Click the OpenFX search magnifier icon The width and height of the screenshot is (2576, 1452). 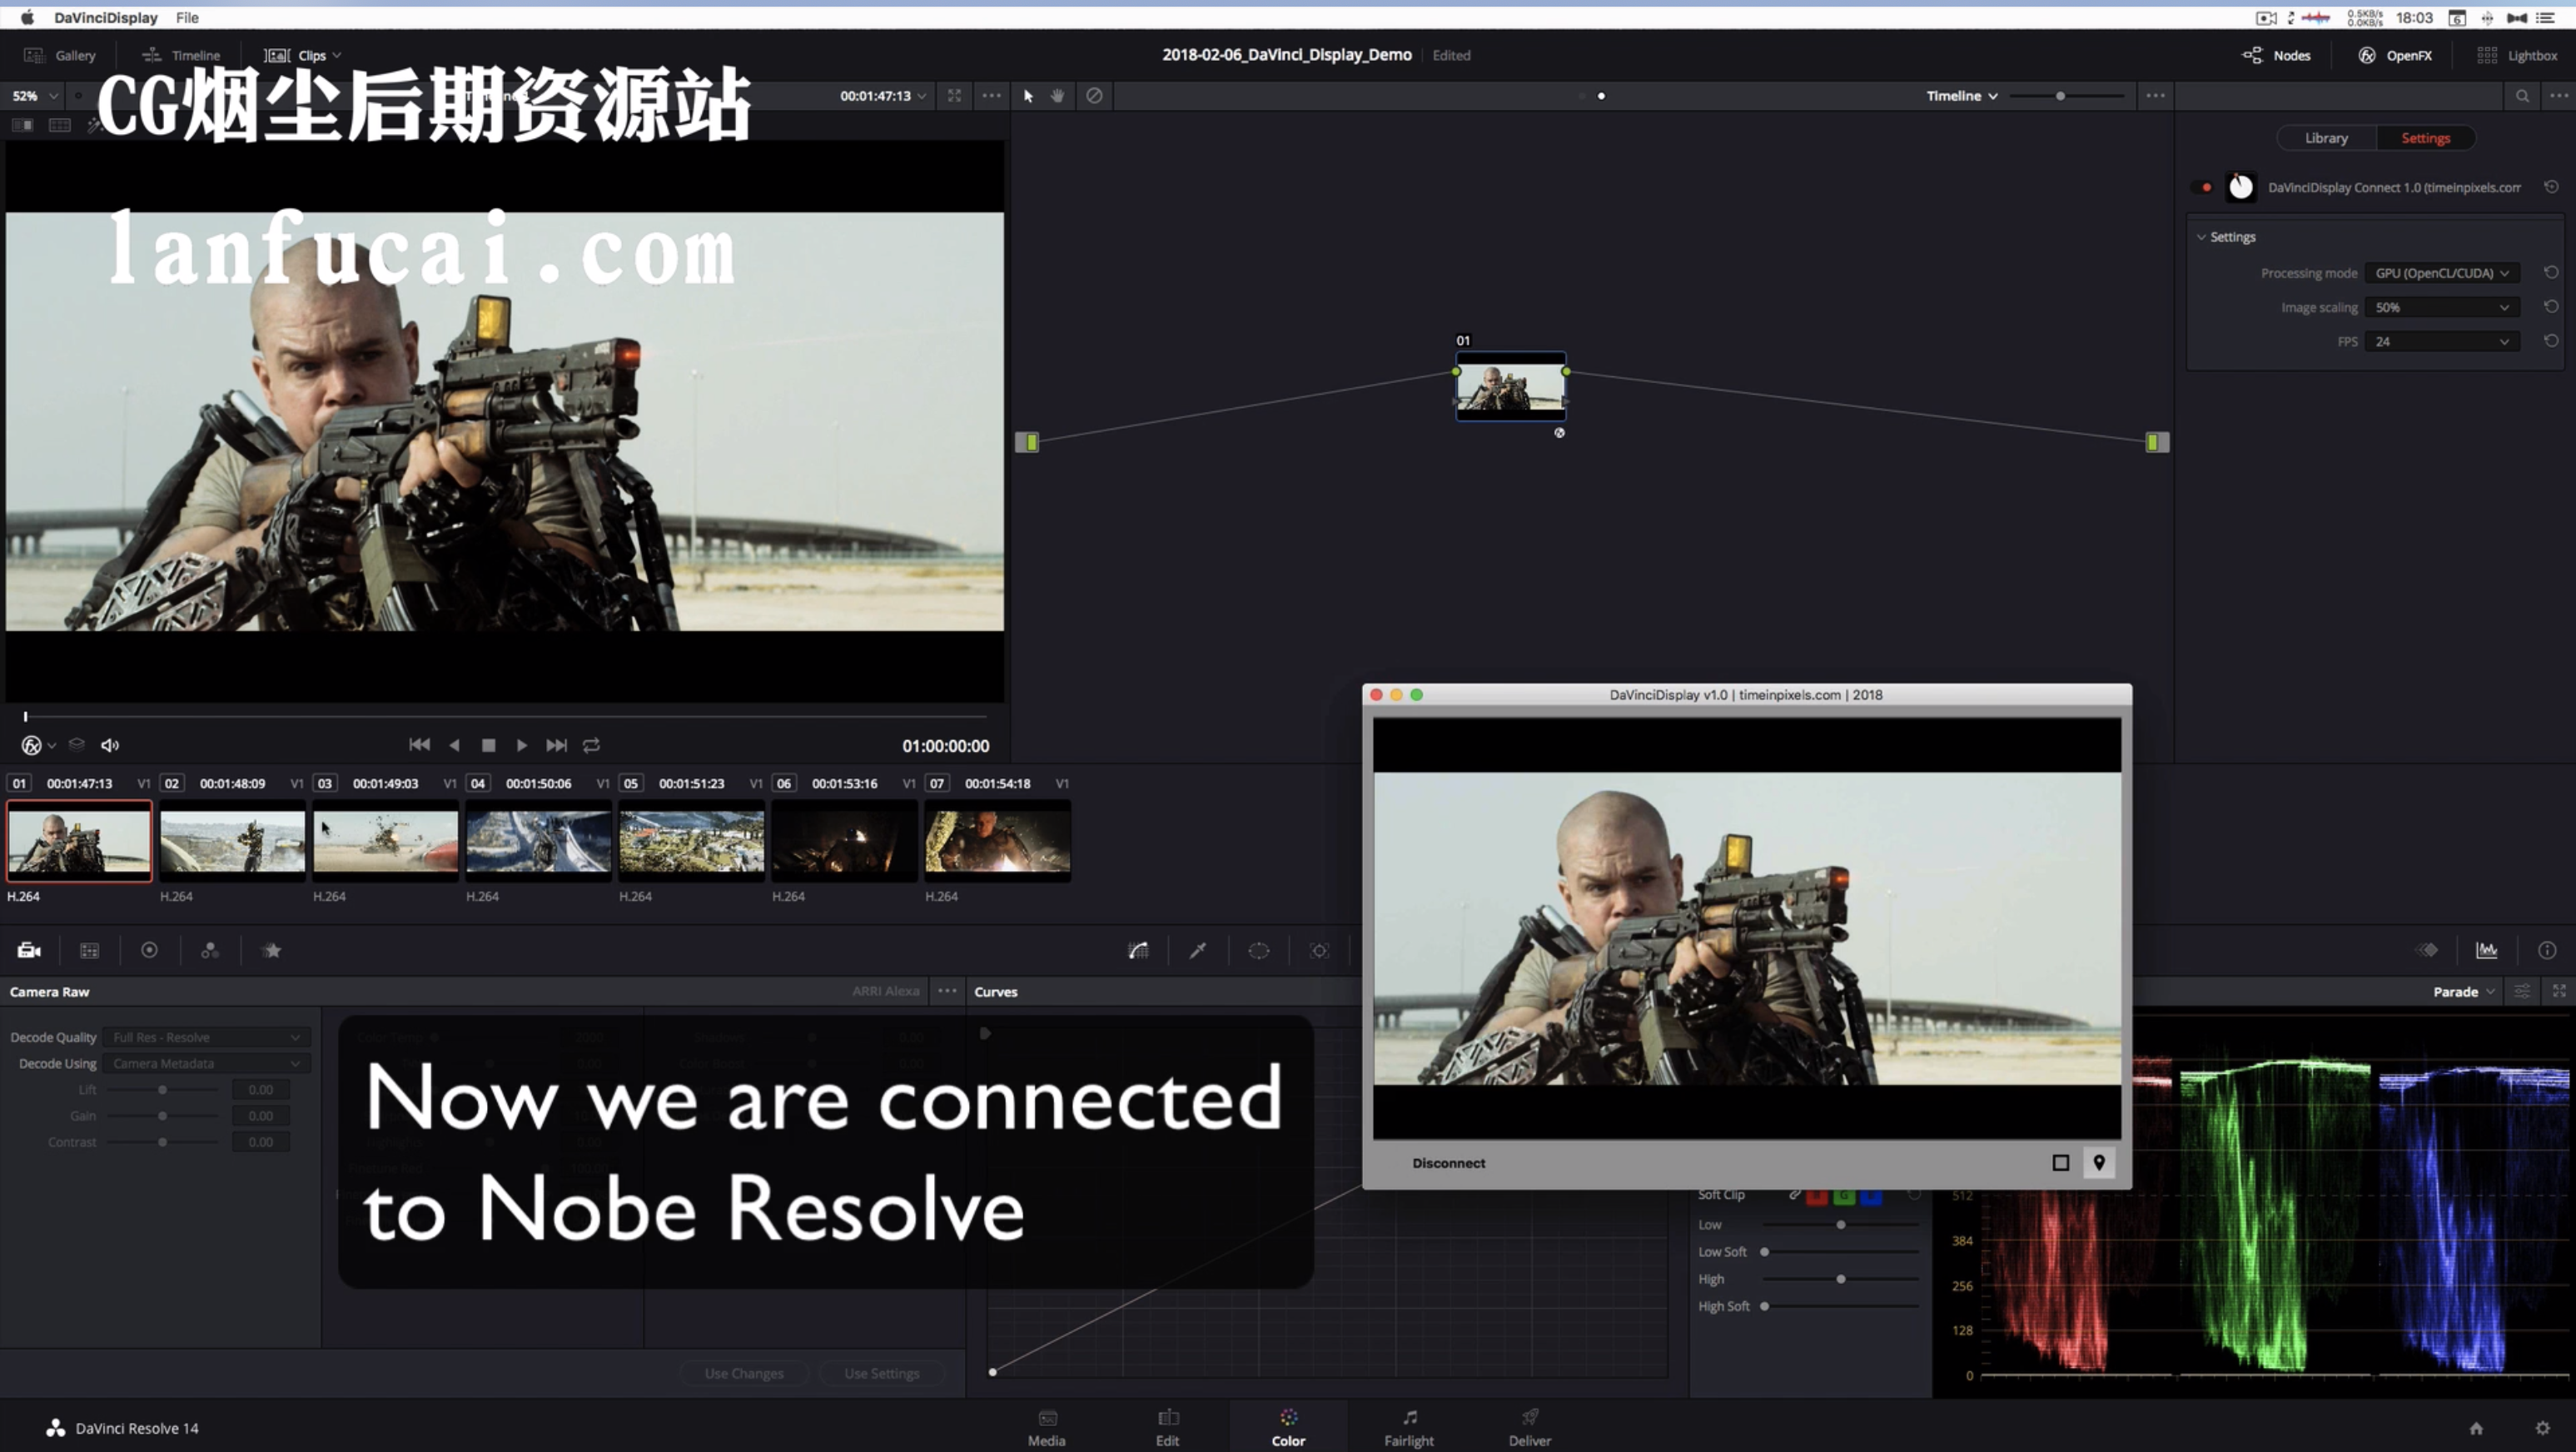(2522, 96)
